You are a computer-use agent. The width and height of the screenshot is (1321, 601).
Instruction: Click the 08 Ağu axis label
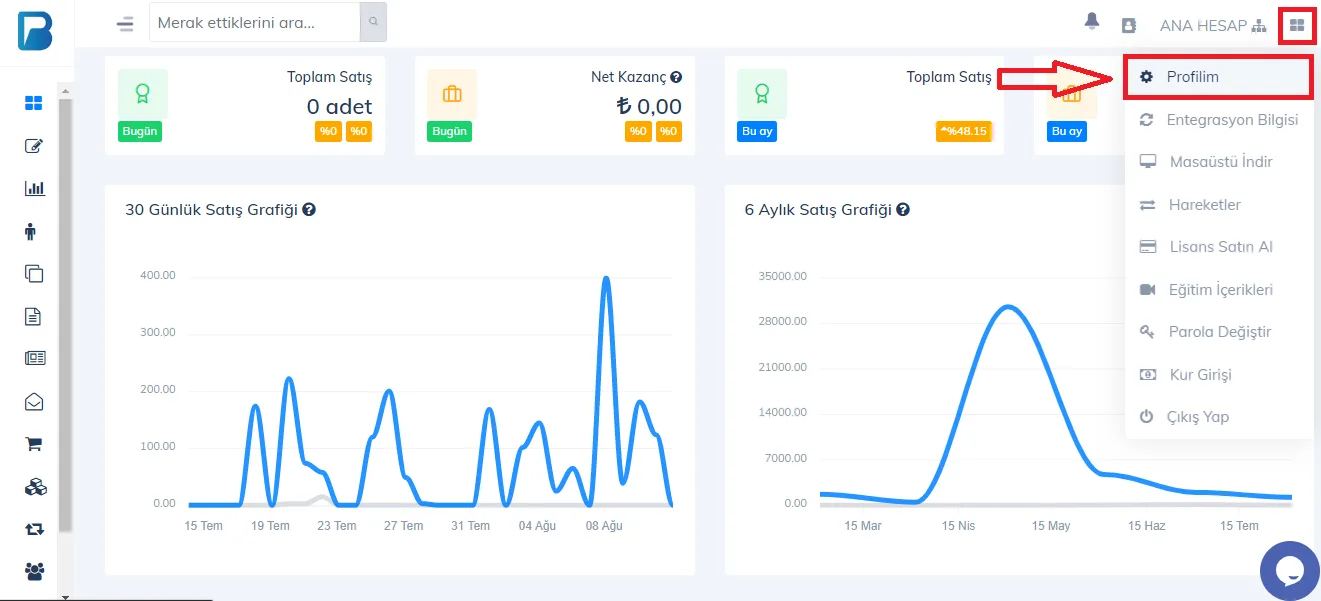603,526
